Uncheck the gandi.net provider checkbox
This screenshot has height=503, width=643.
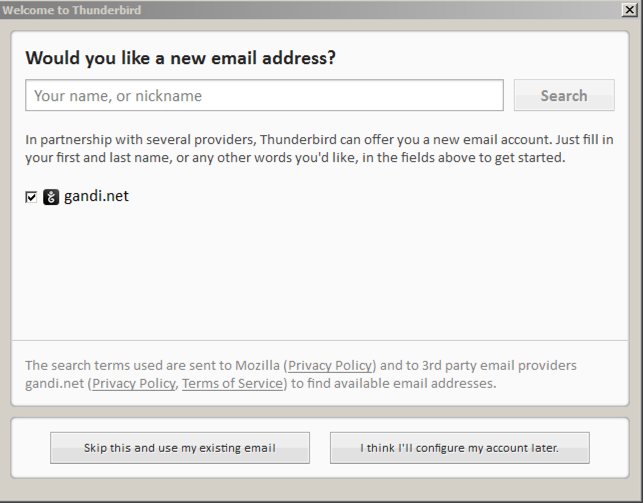[31, 197]
